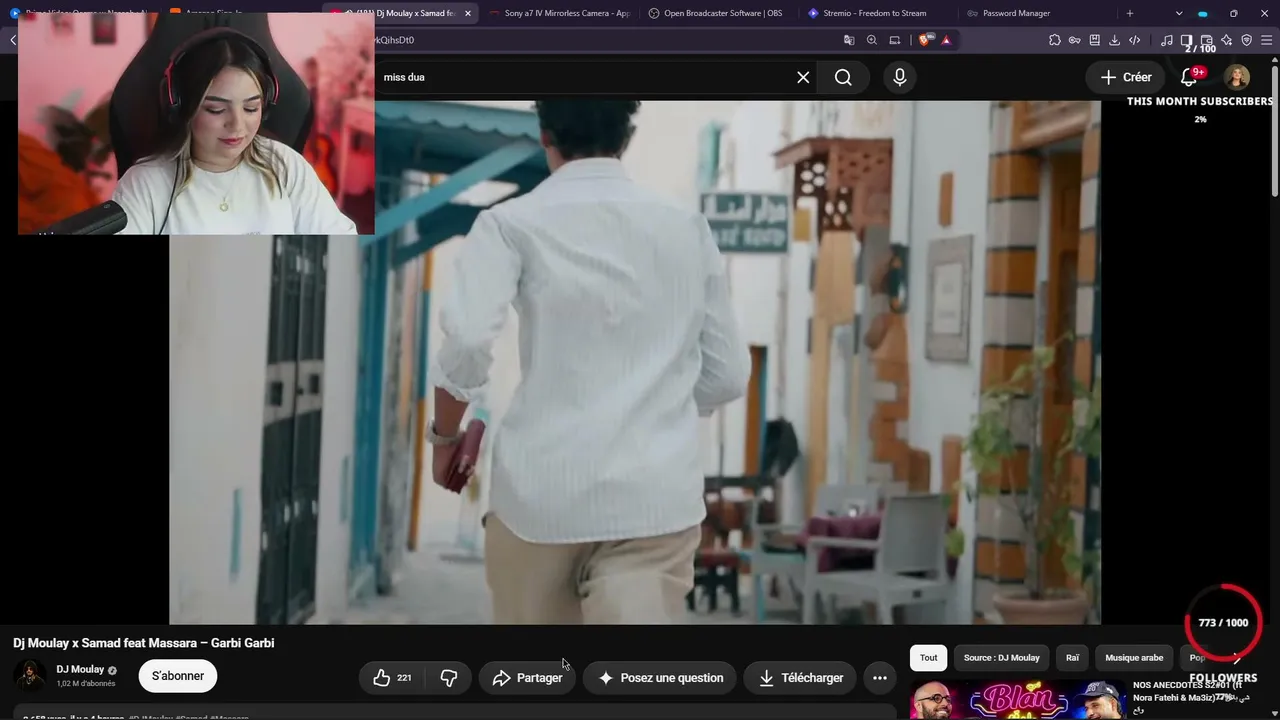Open Brave Shields lion icon
1280x720 pixels.
click(x=924, y=40)
